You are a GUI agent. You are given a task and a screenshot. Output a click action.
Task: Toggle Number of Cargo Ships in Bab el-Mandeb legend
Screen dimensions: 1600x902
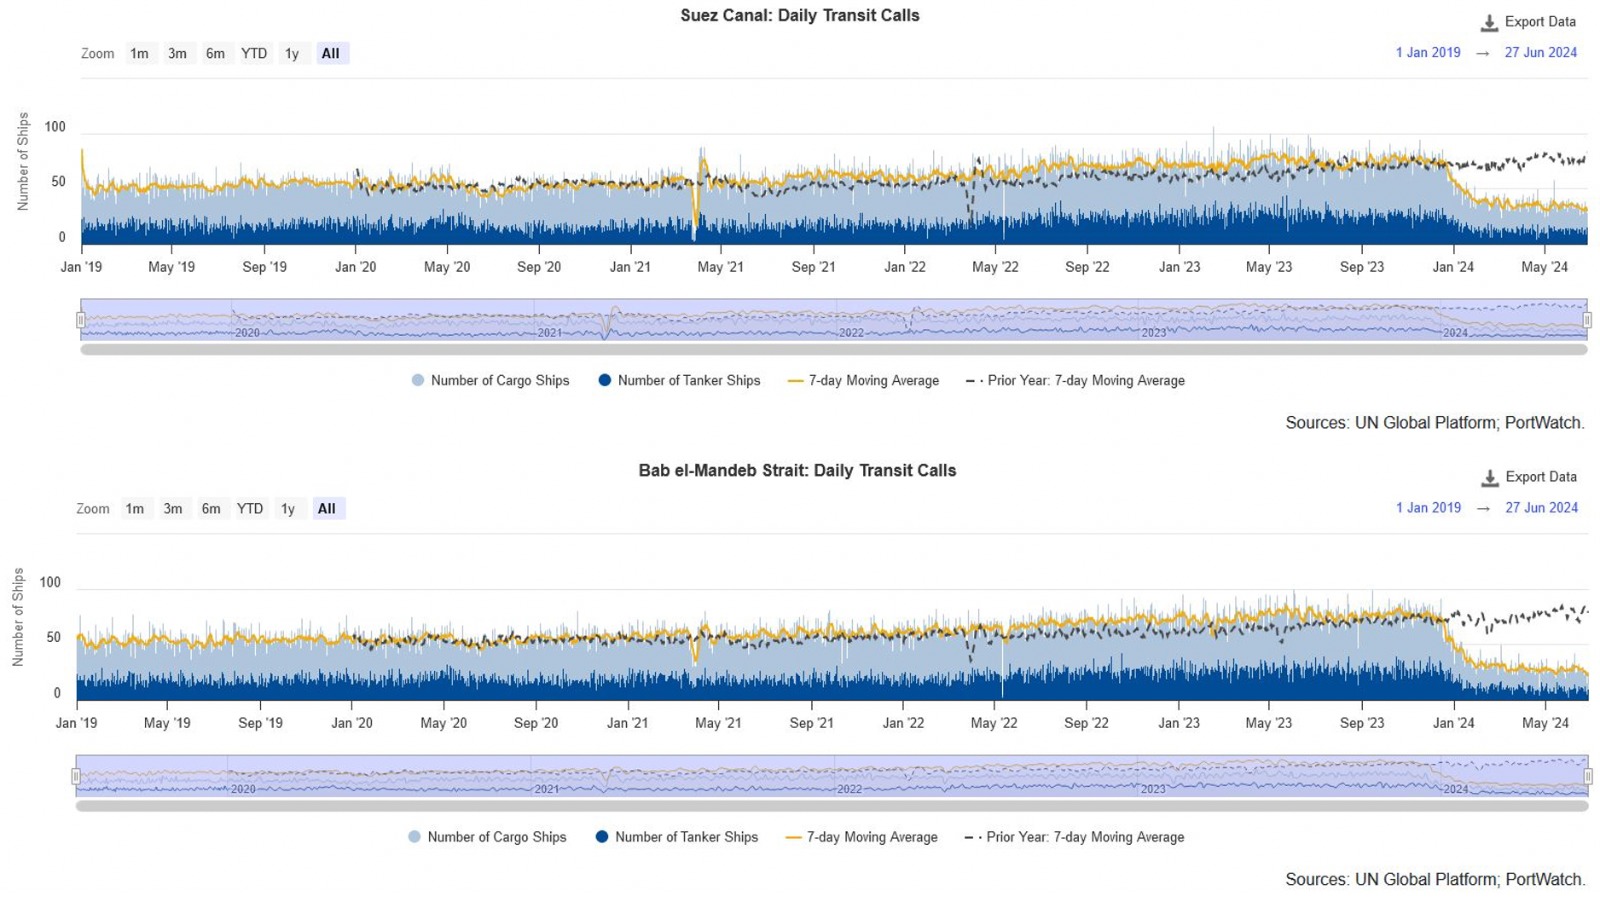487,837
